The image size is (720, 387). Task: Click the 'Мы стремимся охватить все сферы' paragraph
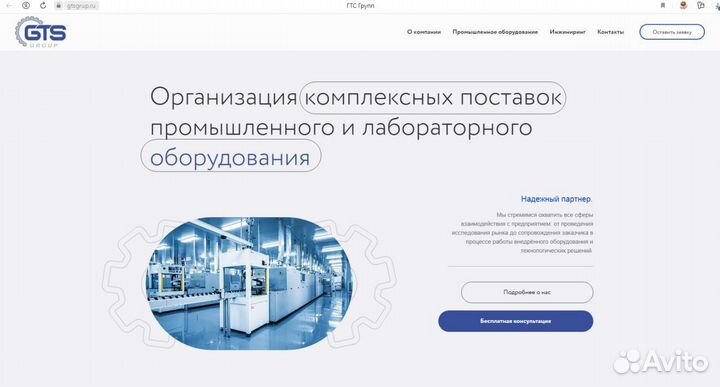523,232
